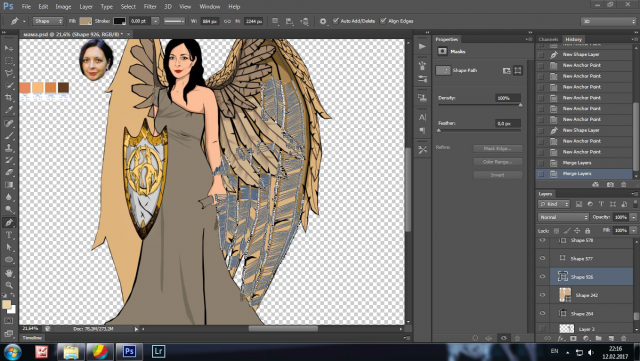
Task: Open the Opacity slider arrow
Action: pos(633,217)
